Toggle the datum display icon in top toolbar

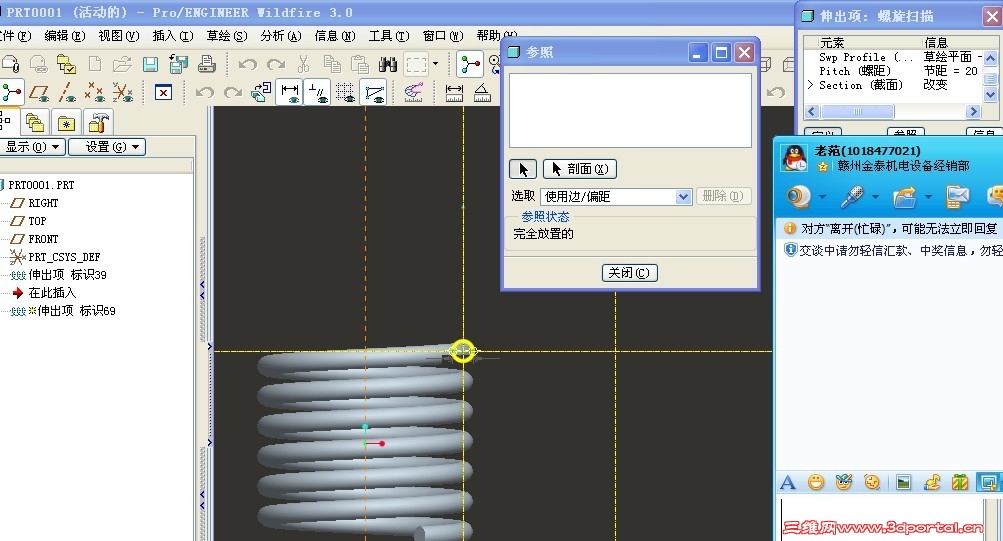tap(470, 64)
